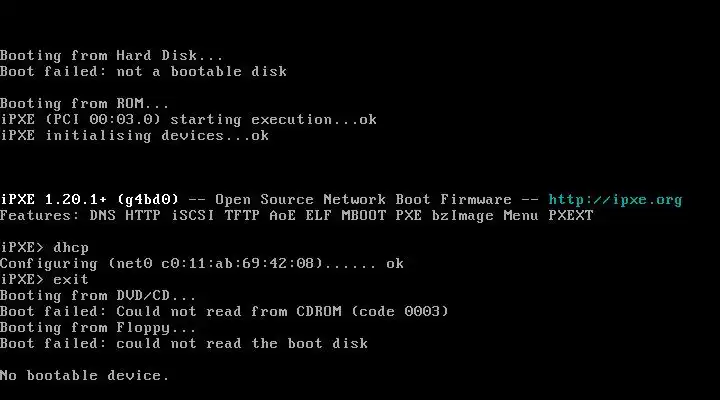Open the http://ipxe.org link
Viewport: 720px width, 400px height.
(615, 200)
